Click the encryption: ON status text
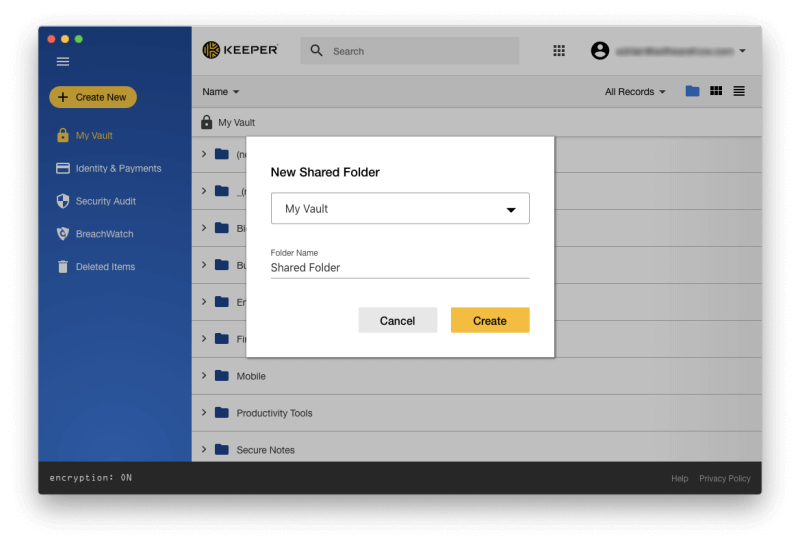Image resolution: width=800 pixels, height=545 pixels. click(90, 478)
